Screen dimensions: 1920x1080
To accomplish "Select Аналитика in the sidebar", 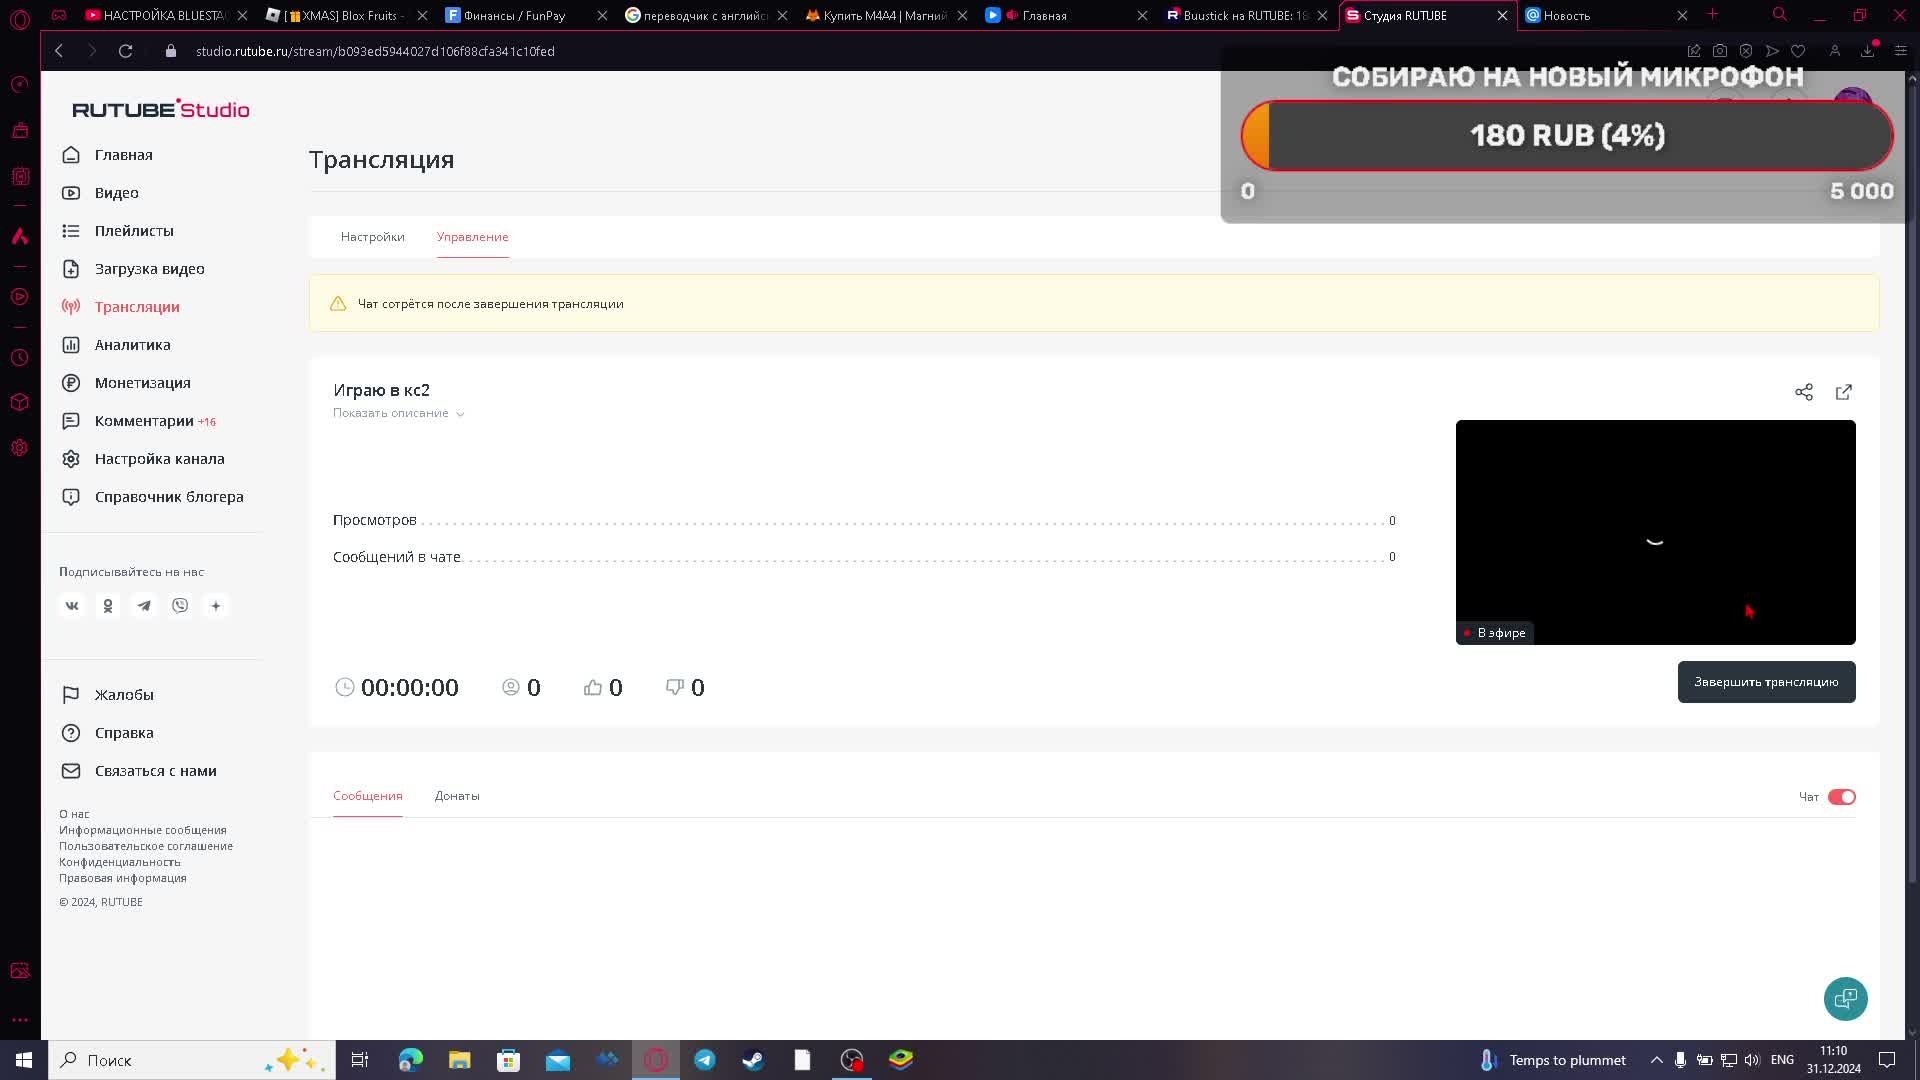I will coord(132,345).
